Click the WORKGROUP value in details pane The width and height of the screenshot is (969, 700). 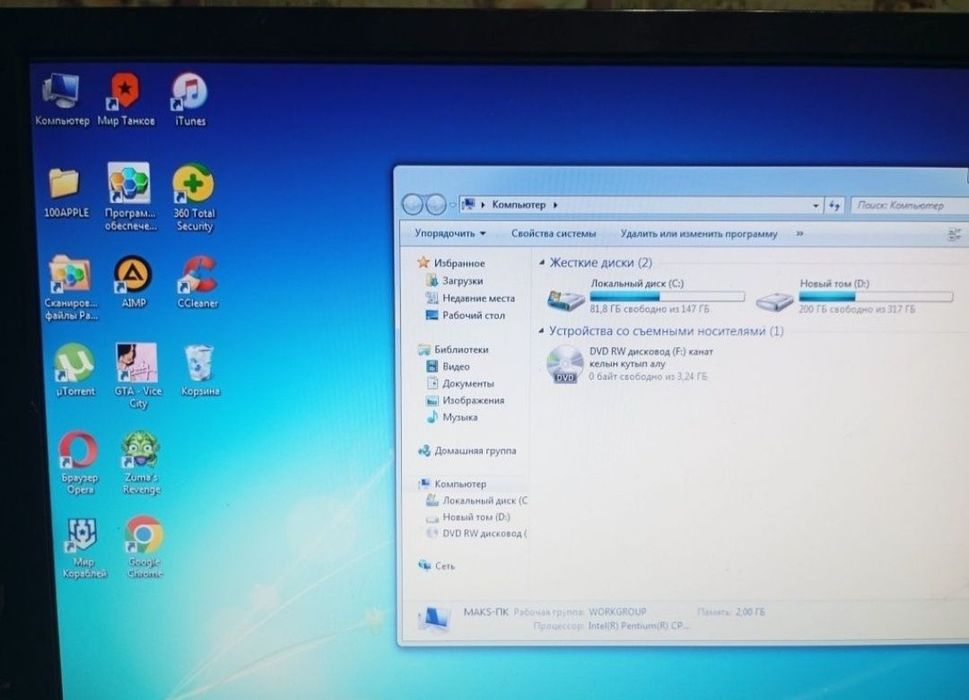pyautogui.click(x=617, y=612)
